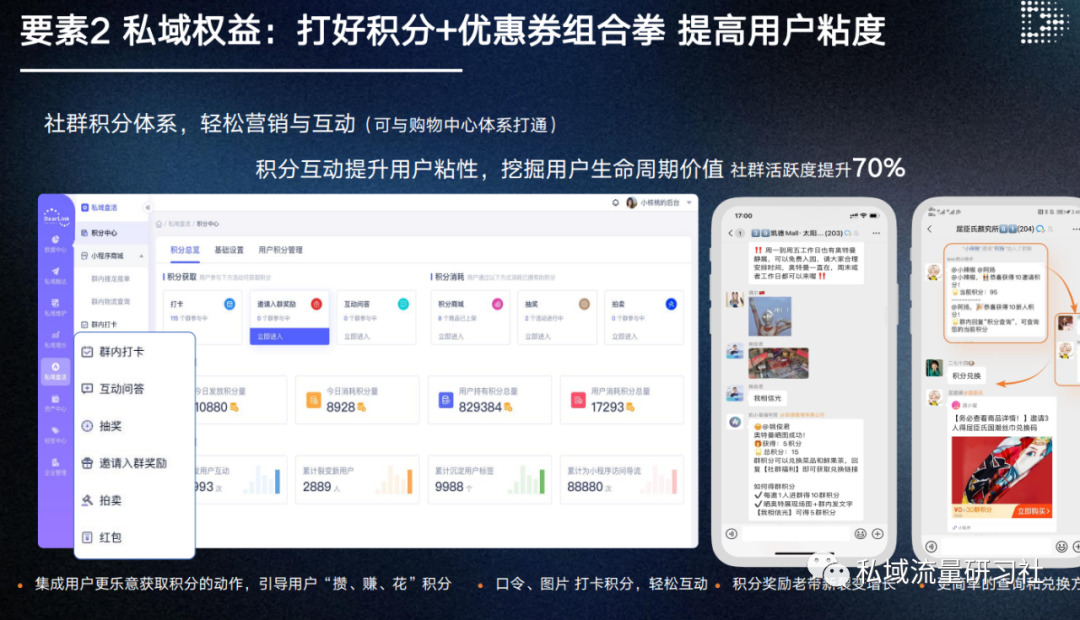
Task: Open the 私域盘活 section in the purple sidebar
Action: [56, 371]
